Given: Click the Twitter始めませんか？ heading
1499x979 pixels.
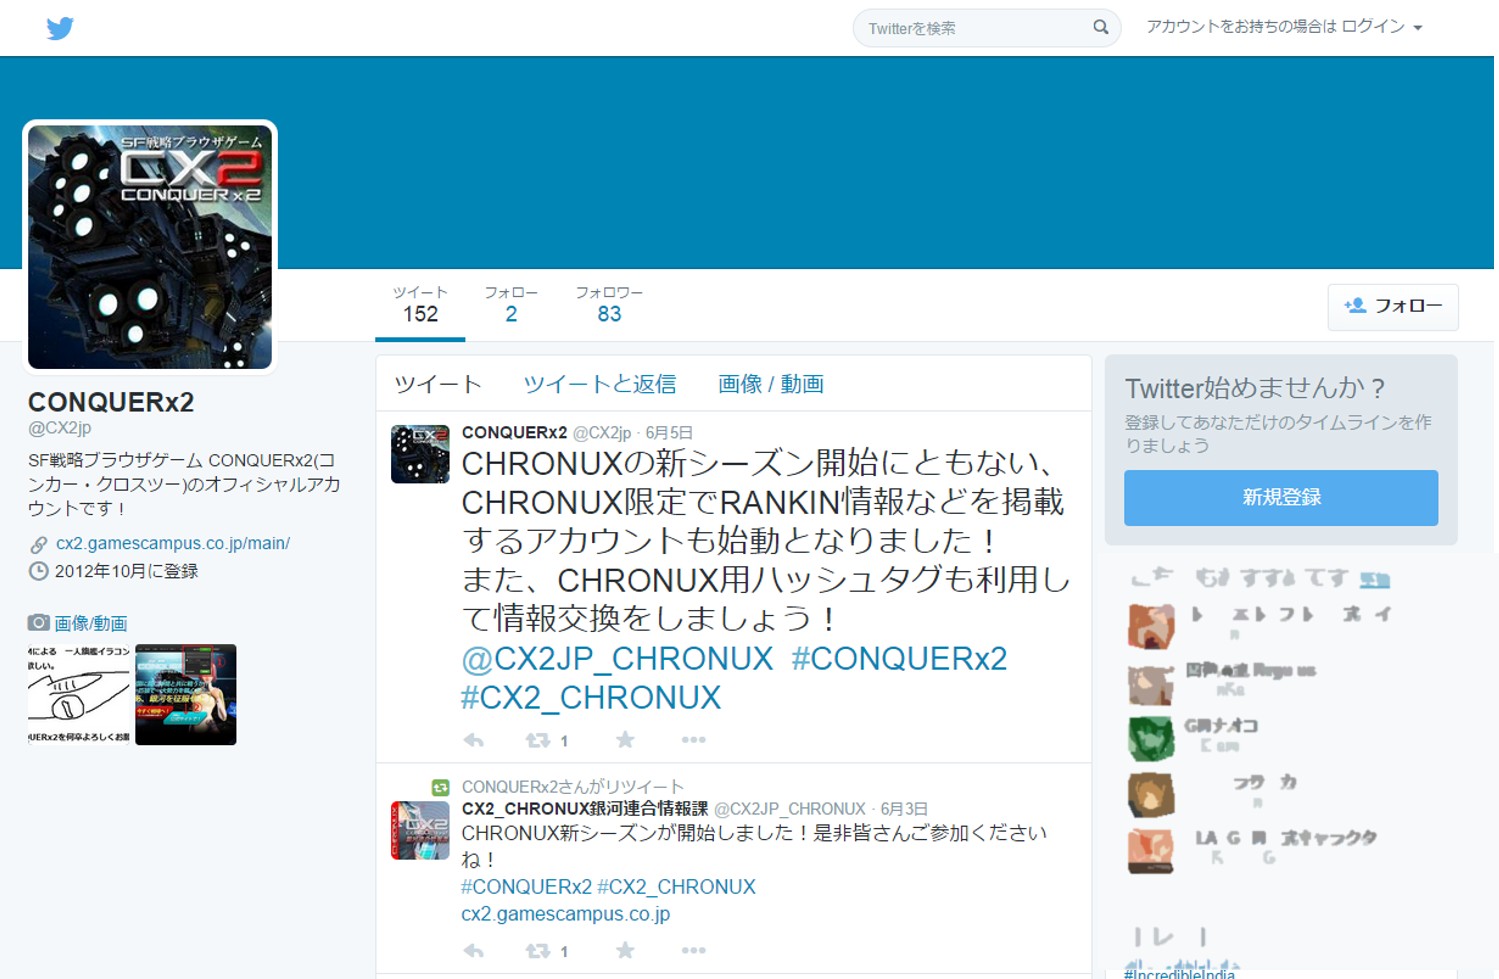Looking at the screenshot, I should [x=1255, y=388].
